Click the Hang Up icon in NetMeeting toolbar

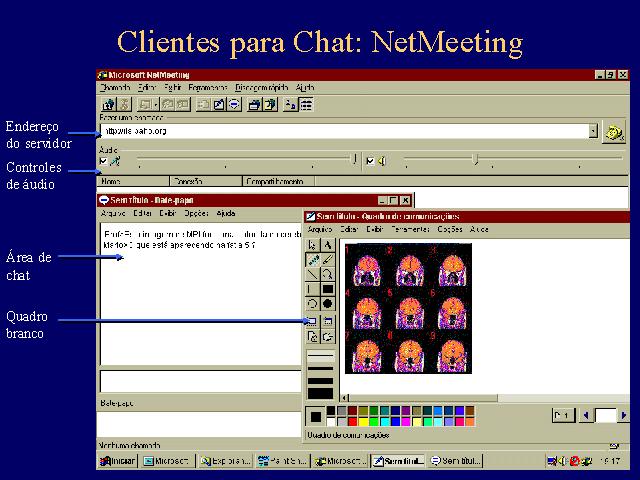click(x=124, y=105)
